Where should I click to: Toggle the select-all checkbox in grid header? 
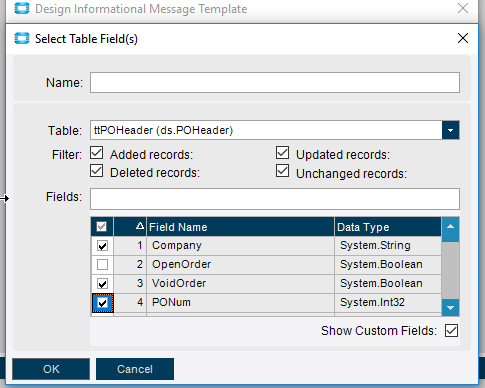[102, 227]
